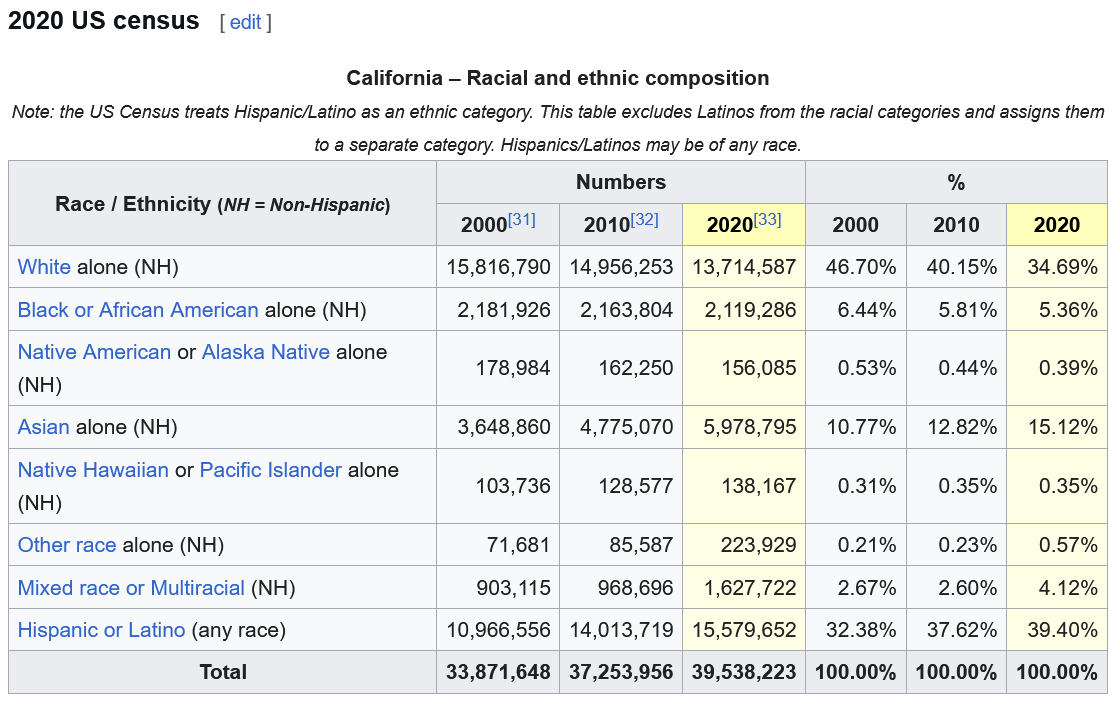Viewport: 1120px width, 706px height.
Task: Open the Native Hawaiian link
Action: pos(93,469)
